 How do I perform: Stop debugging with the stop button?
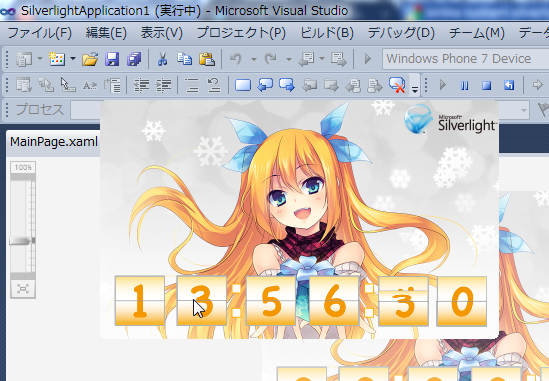(x=487, y=85)
